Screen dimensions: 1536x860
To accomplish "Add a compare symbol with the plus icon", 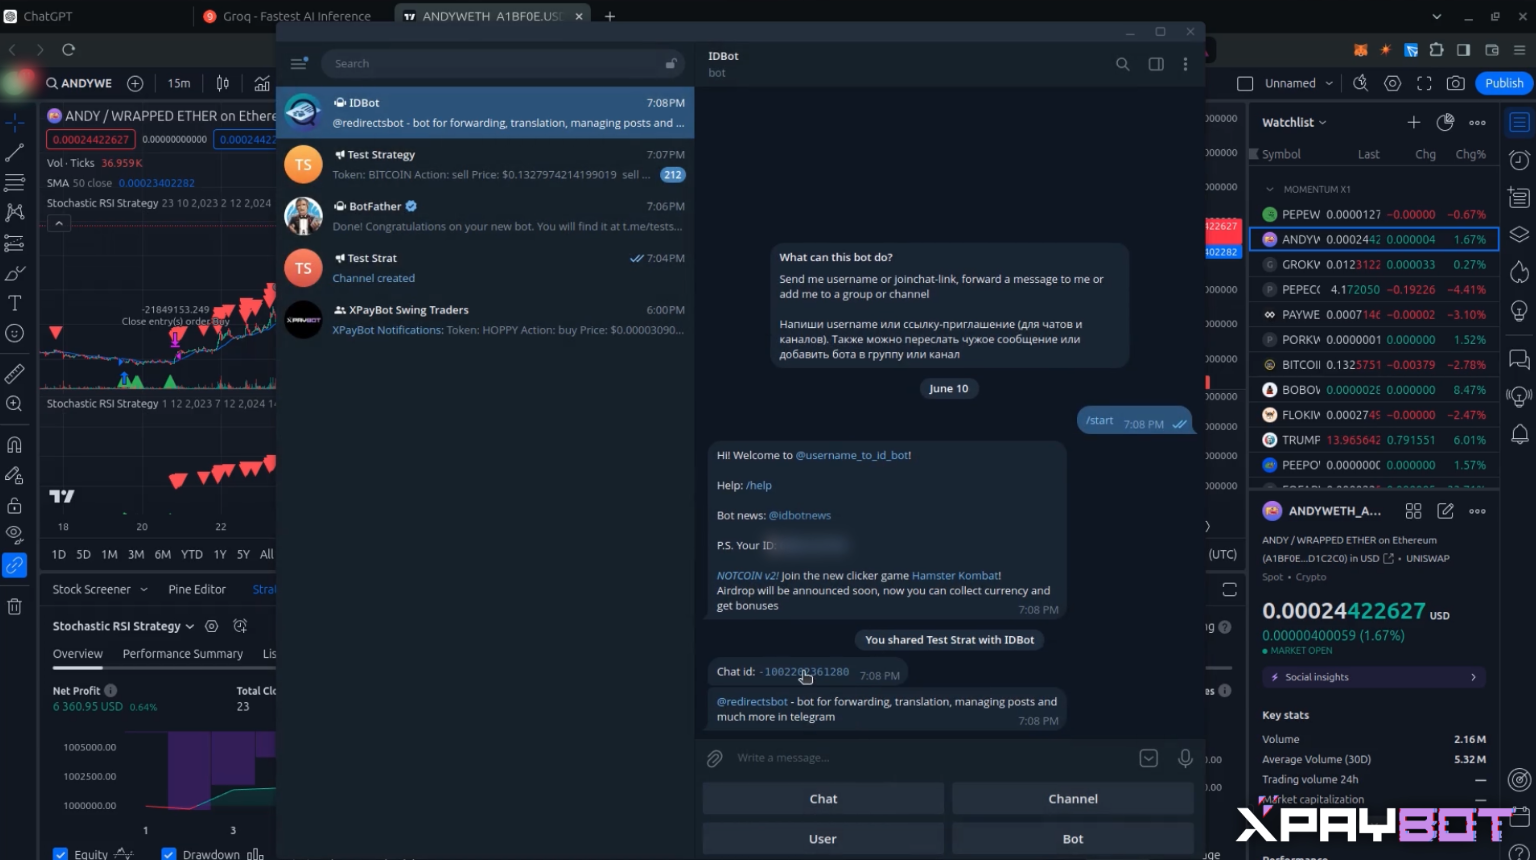I will 135,83.
